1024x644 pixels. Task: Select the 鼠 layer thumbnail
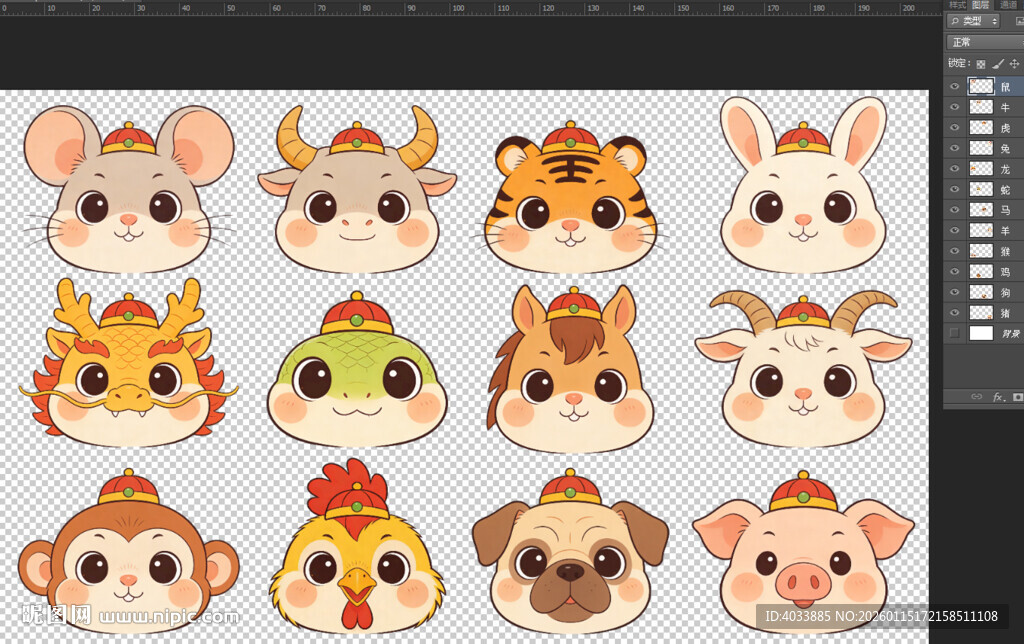tap(981, 86)
